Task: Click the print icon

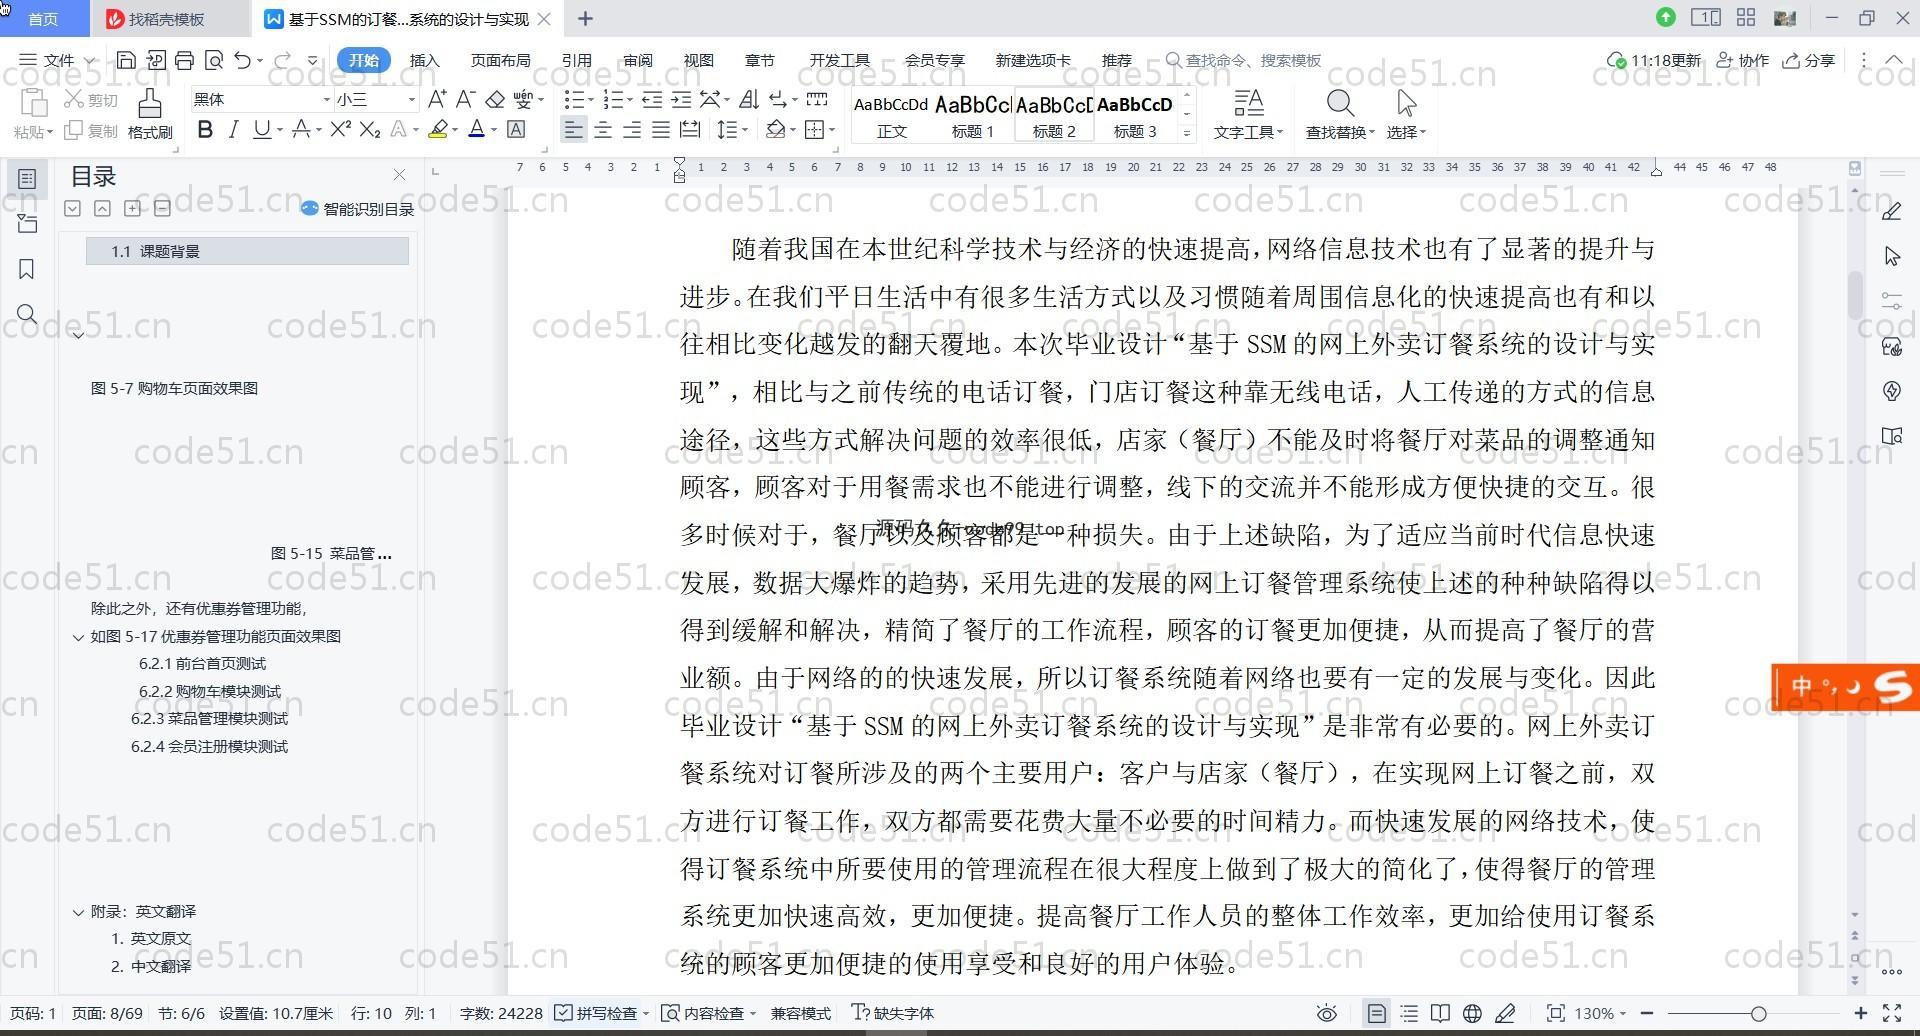Action: pyautogui.click(x=184, y=60)
